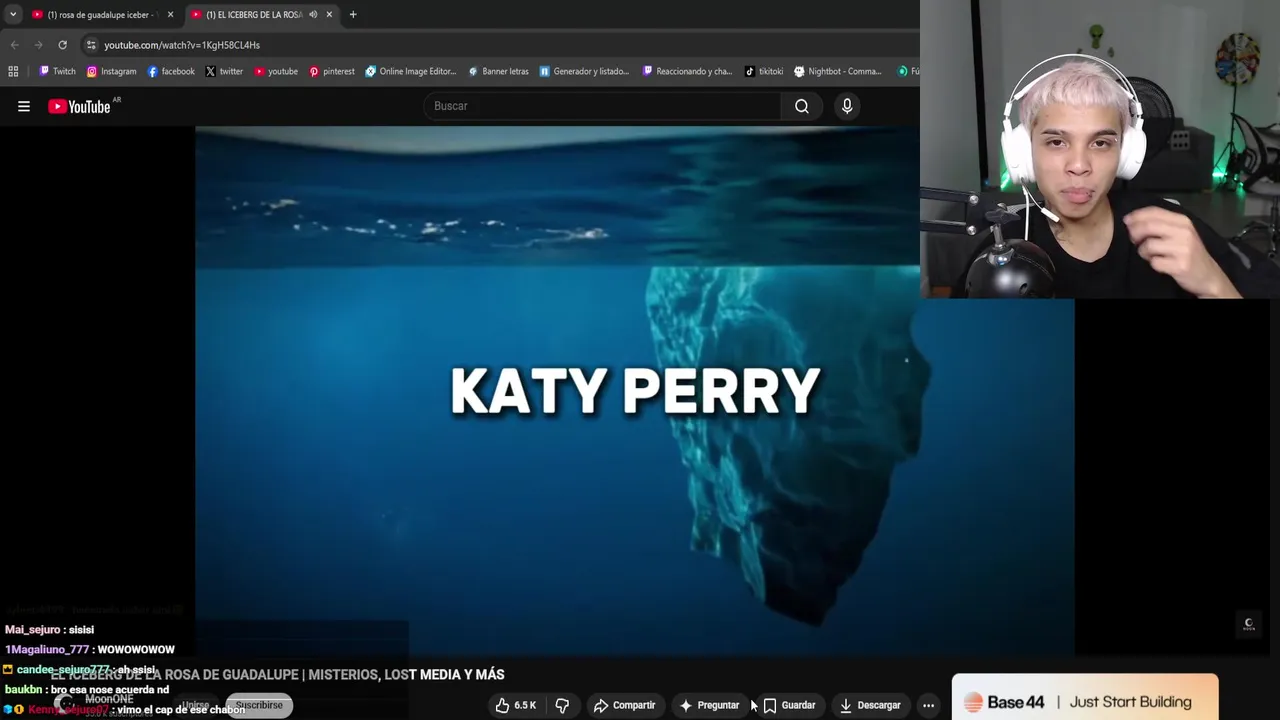This screenshot has height=720, width=1280.
Task: Like the video with thumbs-up 6.5 K
Action: point(516,705)
